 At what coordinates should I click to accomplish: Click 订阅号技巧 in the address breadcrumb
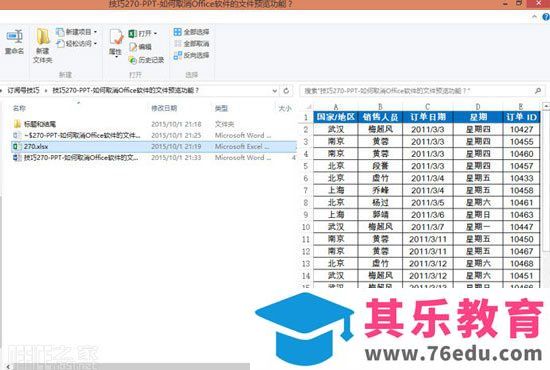point(24,90)
